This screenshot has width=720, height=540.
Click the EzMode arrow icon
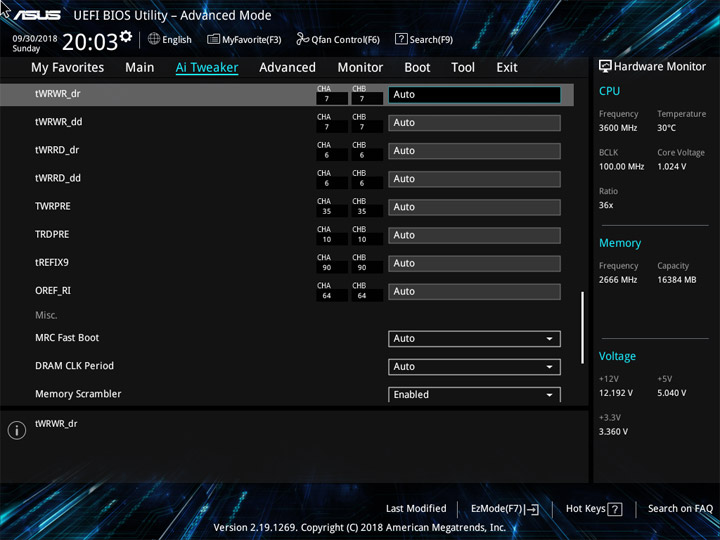531,509
